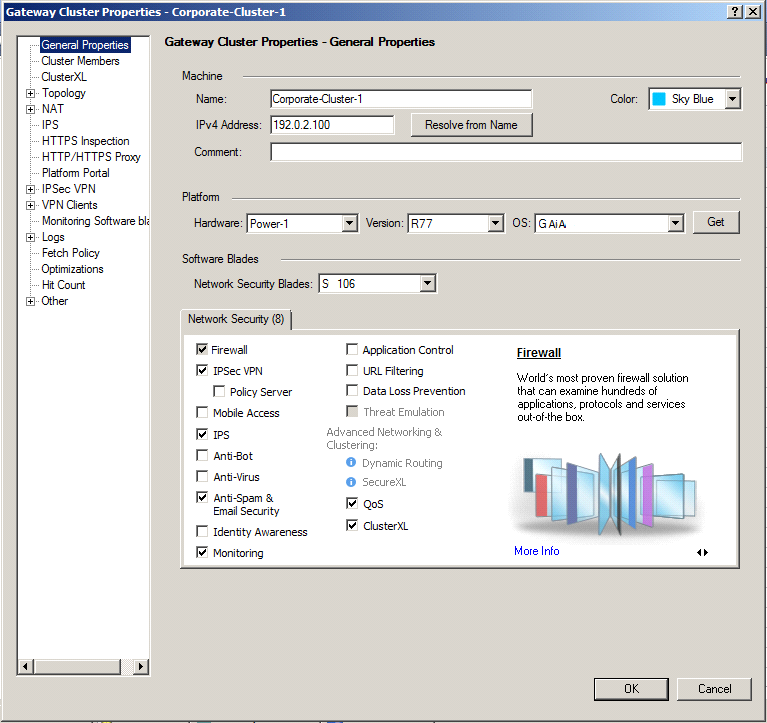The image size is (767, 723).
Task: Open the ClusterXL tree page
Action: (x=64, y=77)
